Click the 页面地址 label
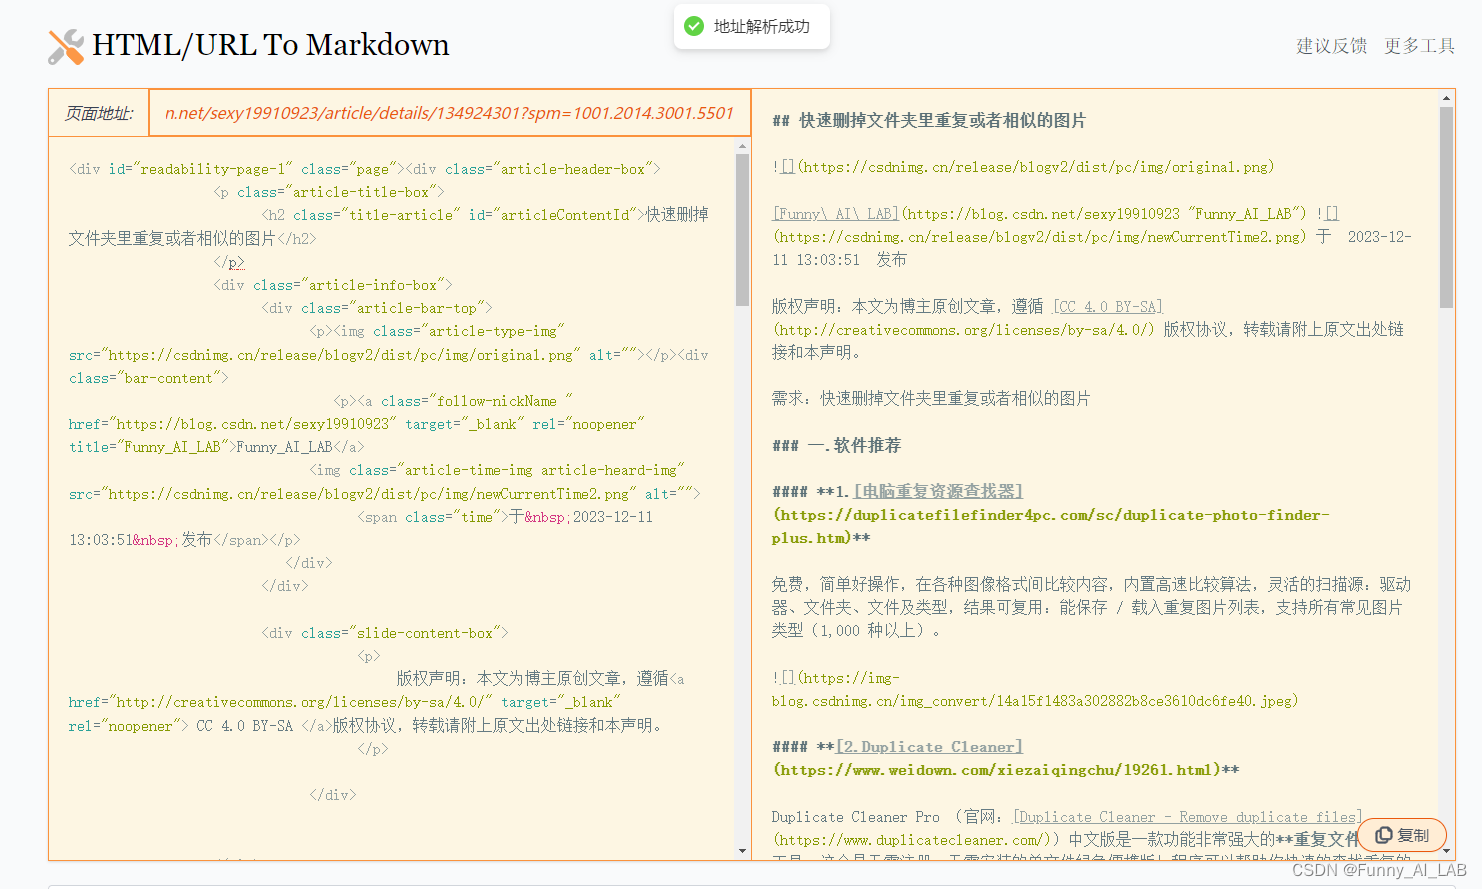 [x=98, y=113]
